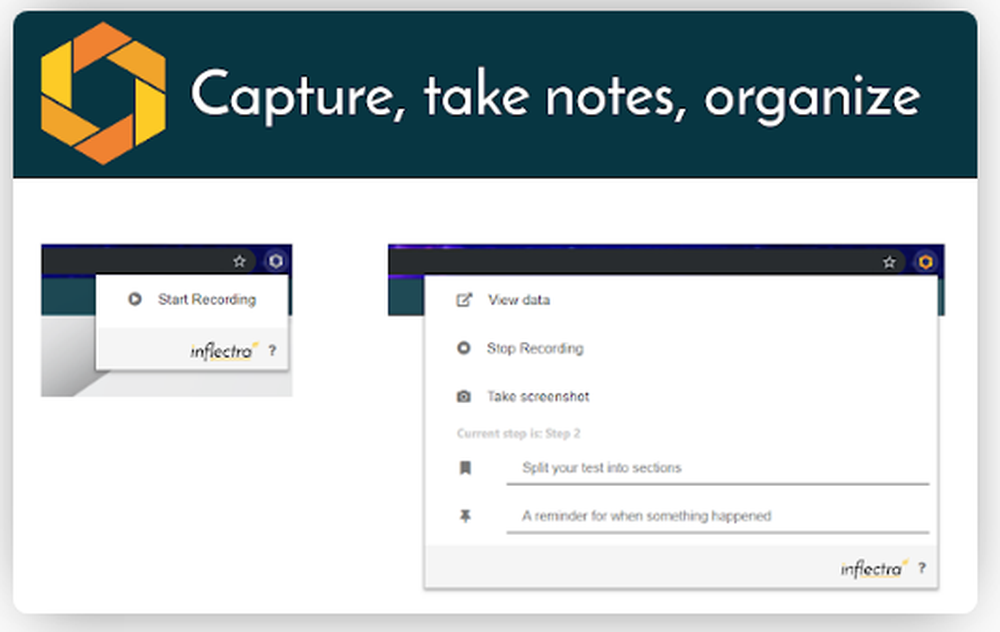Click the 'Capture, take notes, organize' heading

(x=555, y=97)
